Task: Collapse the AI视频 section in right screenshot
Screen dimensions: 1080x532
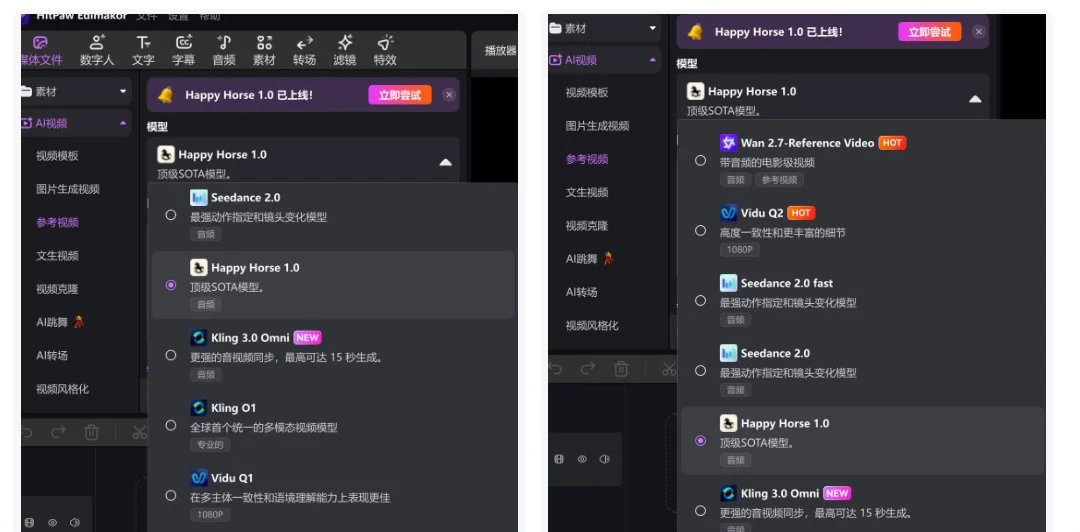Action: tap(653, 61)
